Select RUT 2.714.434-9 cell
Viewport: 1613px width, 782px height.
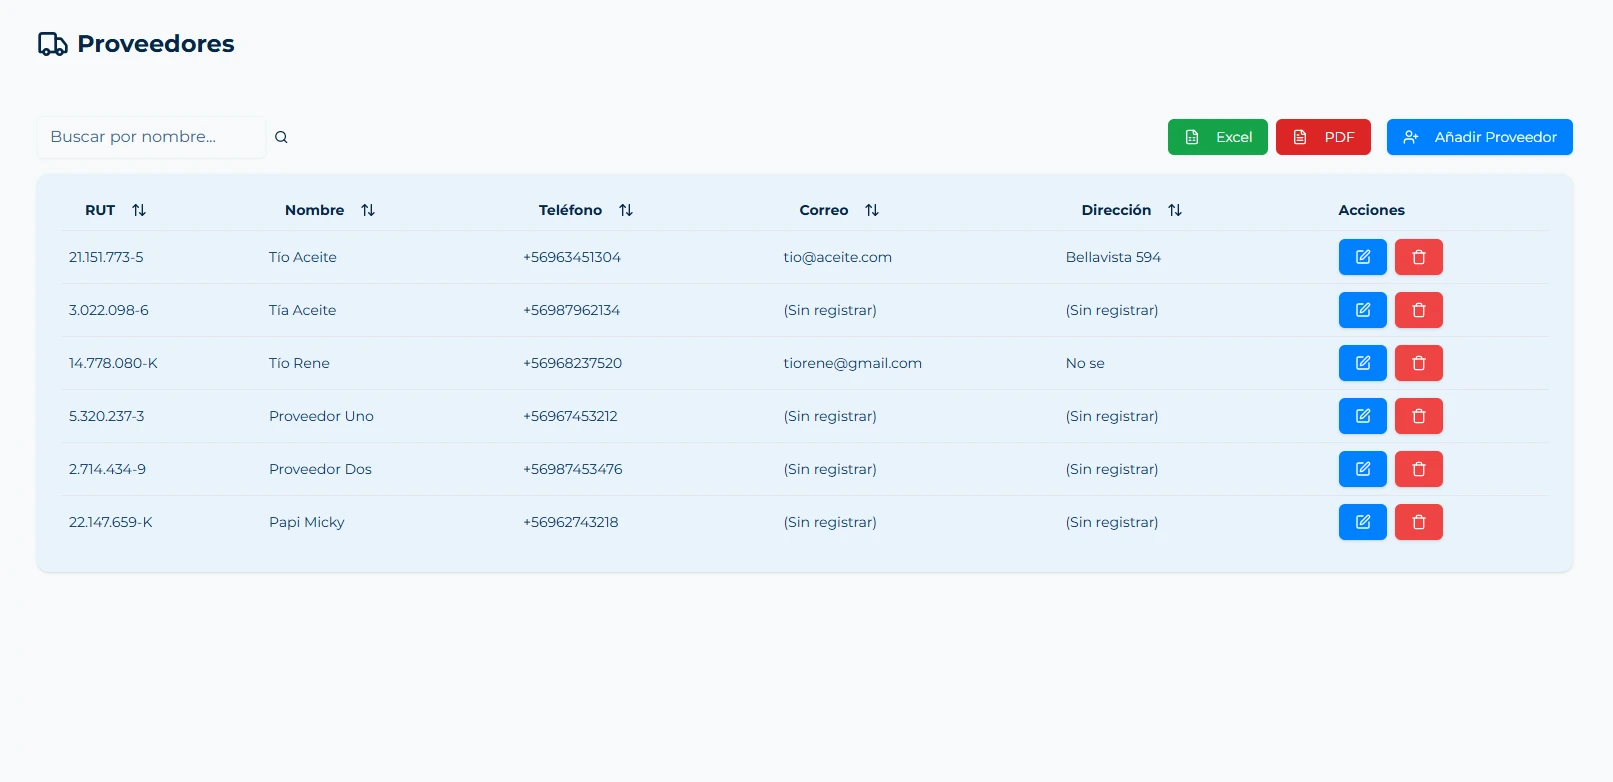pyautogui.click(x=107, y=469)
